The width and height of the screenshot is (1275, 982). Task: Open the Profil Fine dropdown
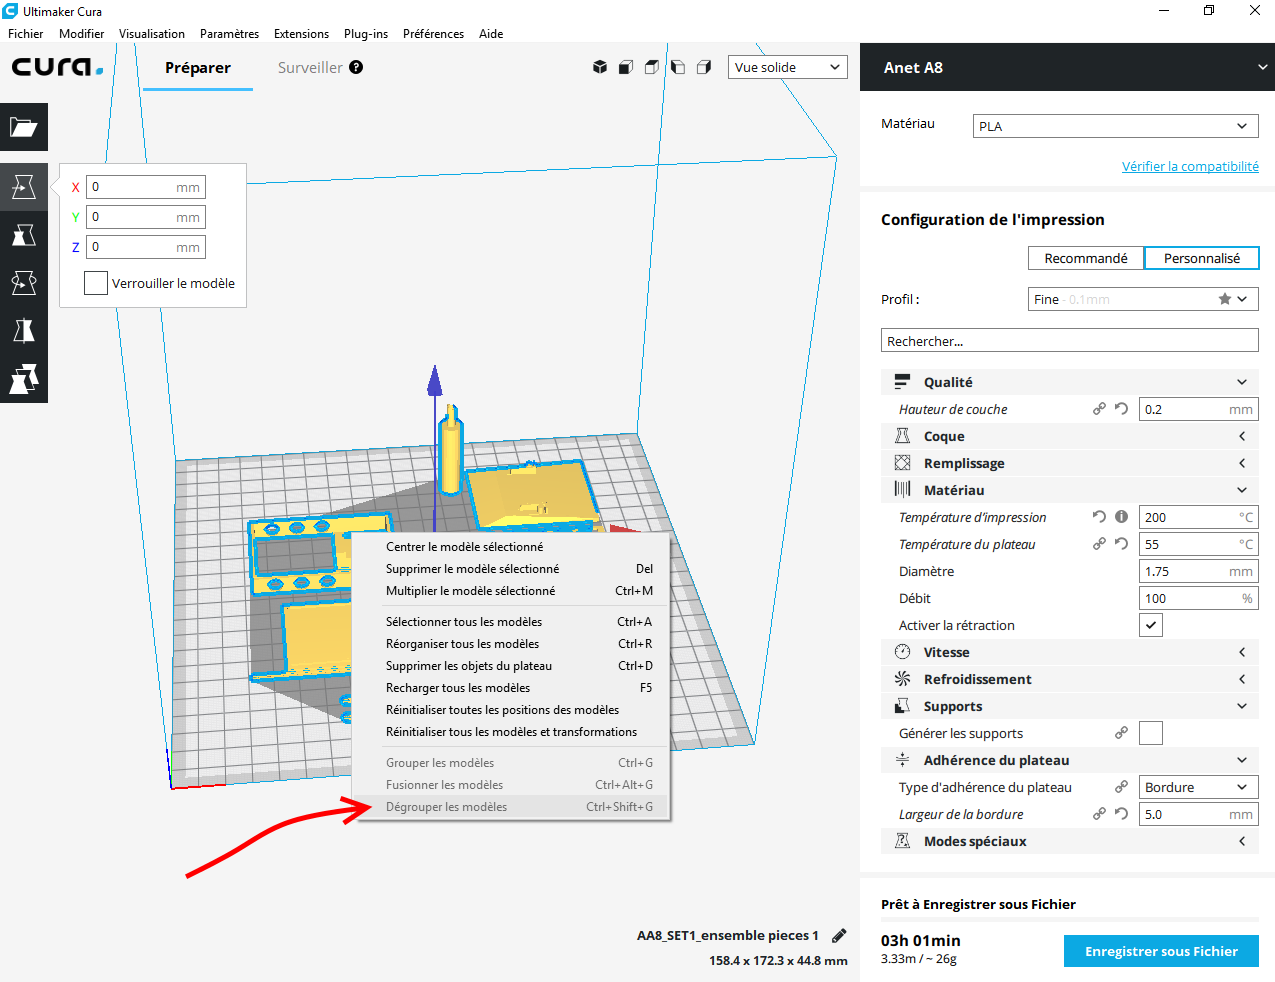point(1143,299)
